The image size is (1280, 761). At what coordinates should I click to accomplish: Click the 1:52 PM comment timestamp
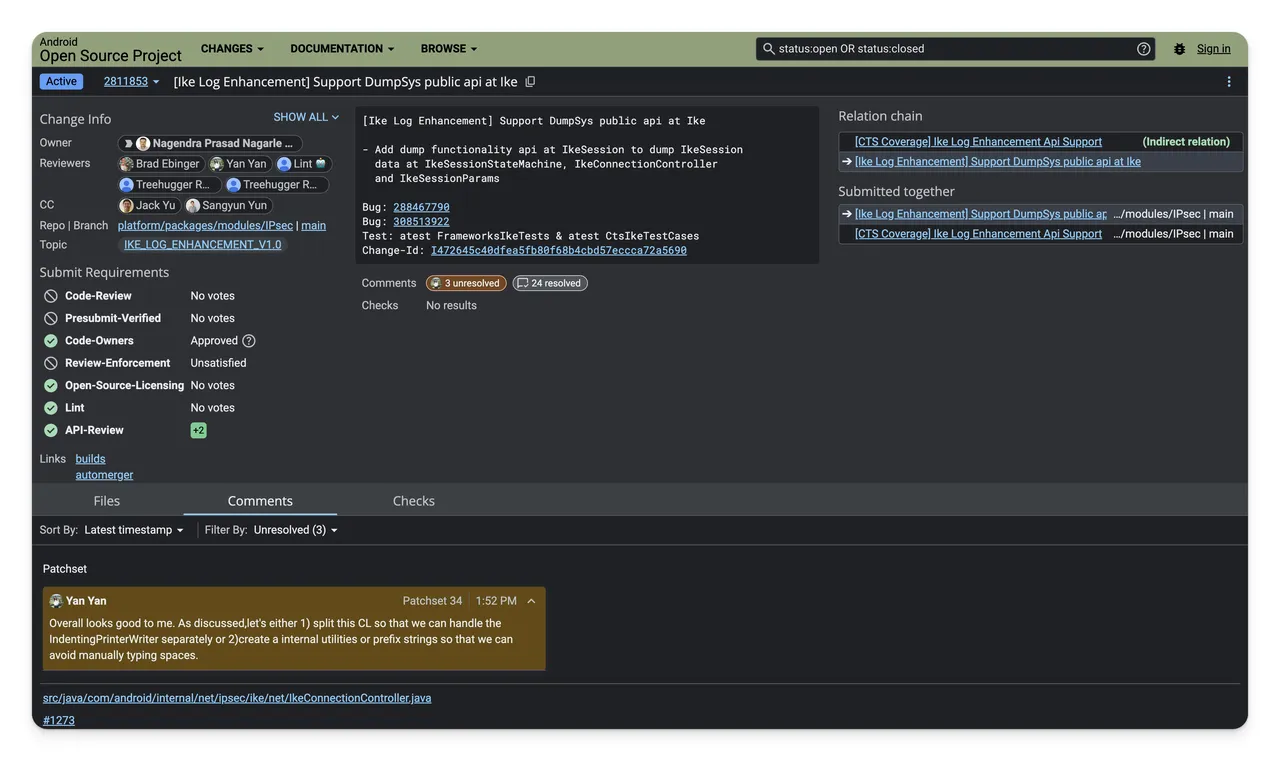pos(496,601)
